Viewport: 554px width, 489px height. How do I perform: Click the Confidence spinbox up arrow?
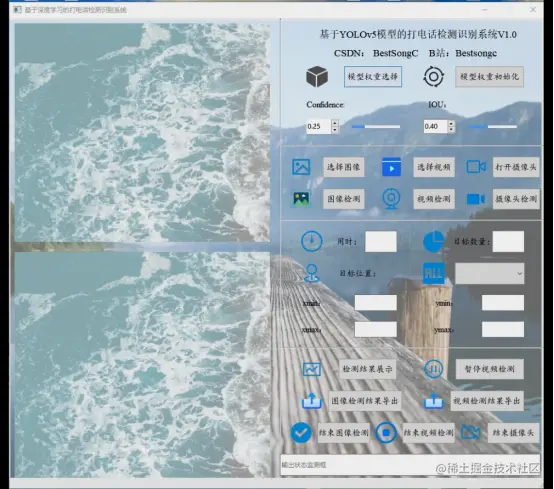coord(335,123)
